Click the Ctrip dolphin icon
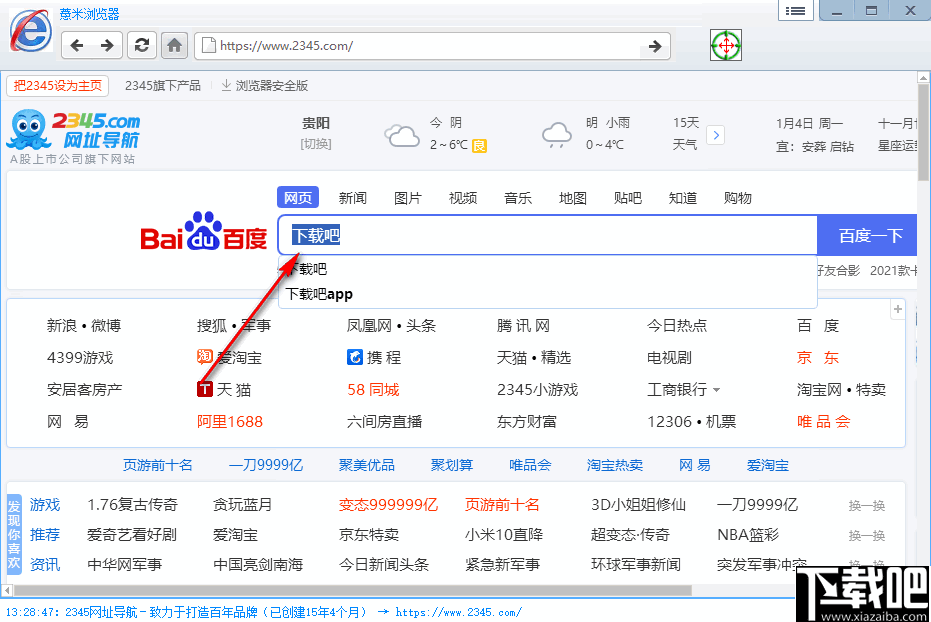The width and height of the screenshot is (931, 622). click(354, 357)
